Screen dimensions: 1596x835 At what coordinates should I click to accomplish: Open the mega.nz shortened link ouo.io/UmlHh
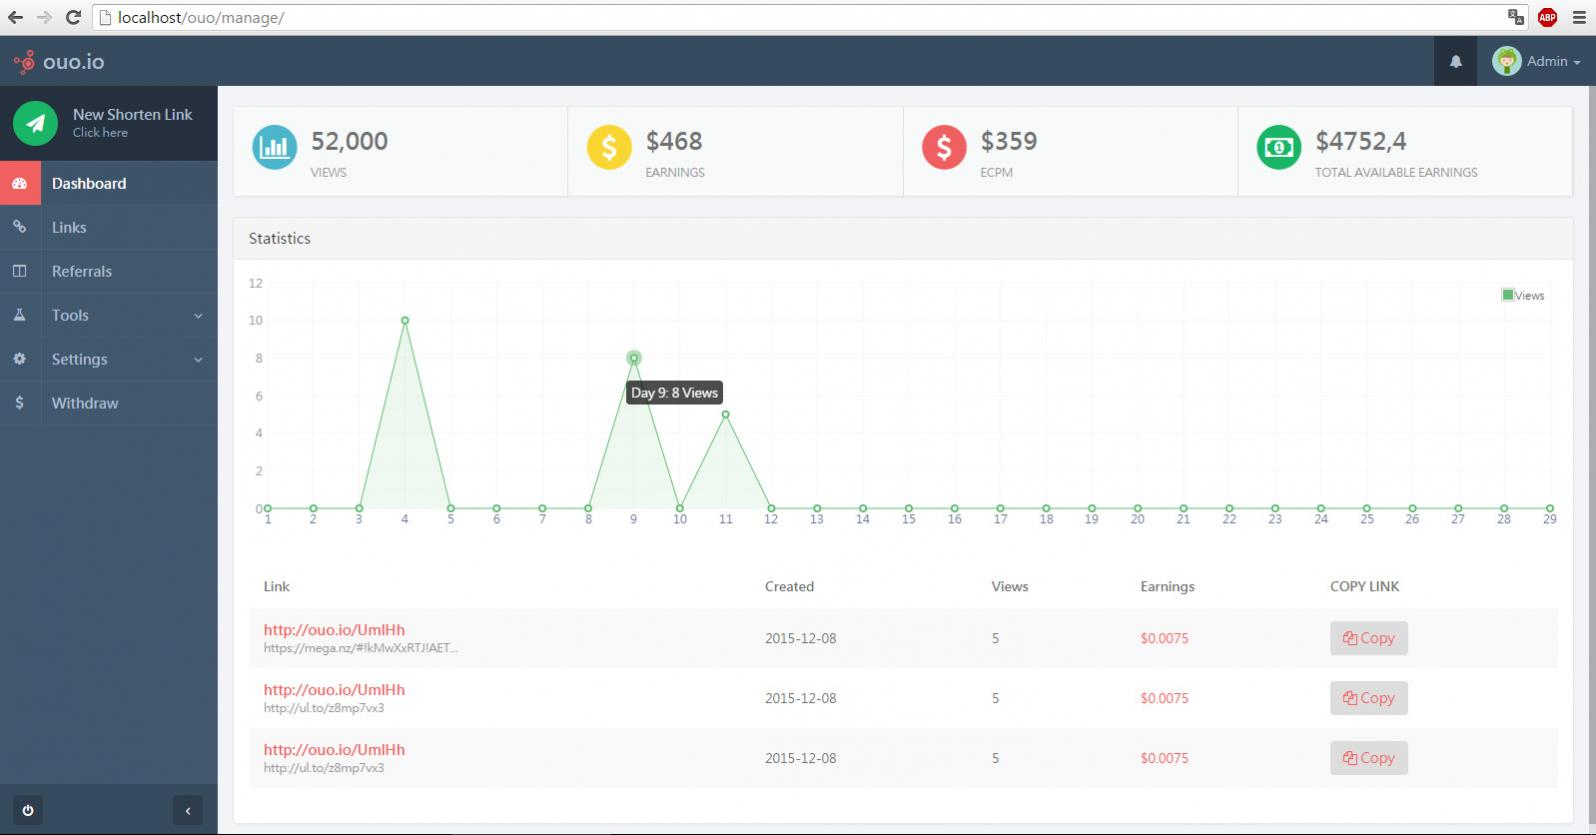(x=334, y=630)
